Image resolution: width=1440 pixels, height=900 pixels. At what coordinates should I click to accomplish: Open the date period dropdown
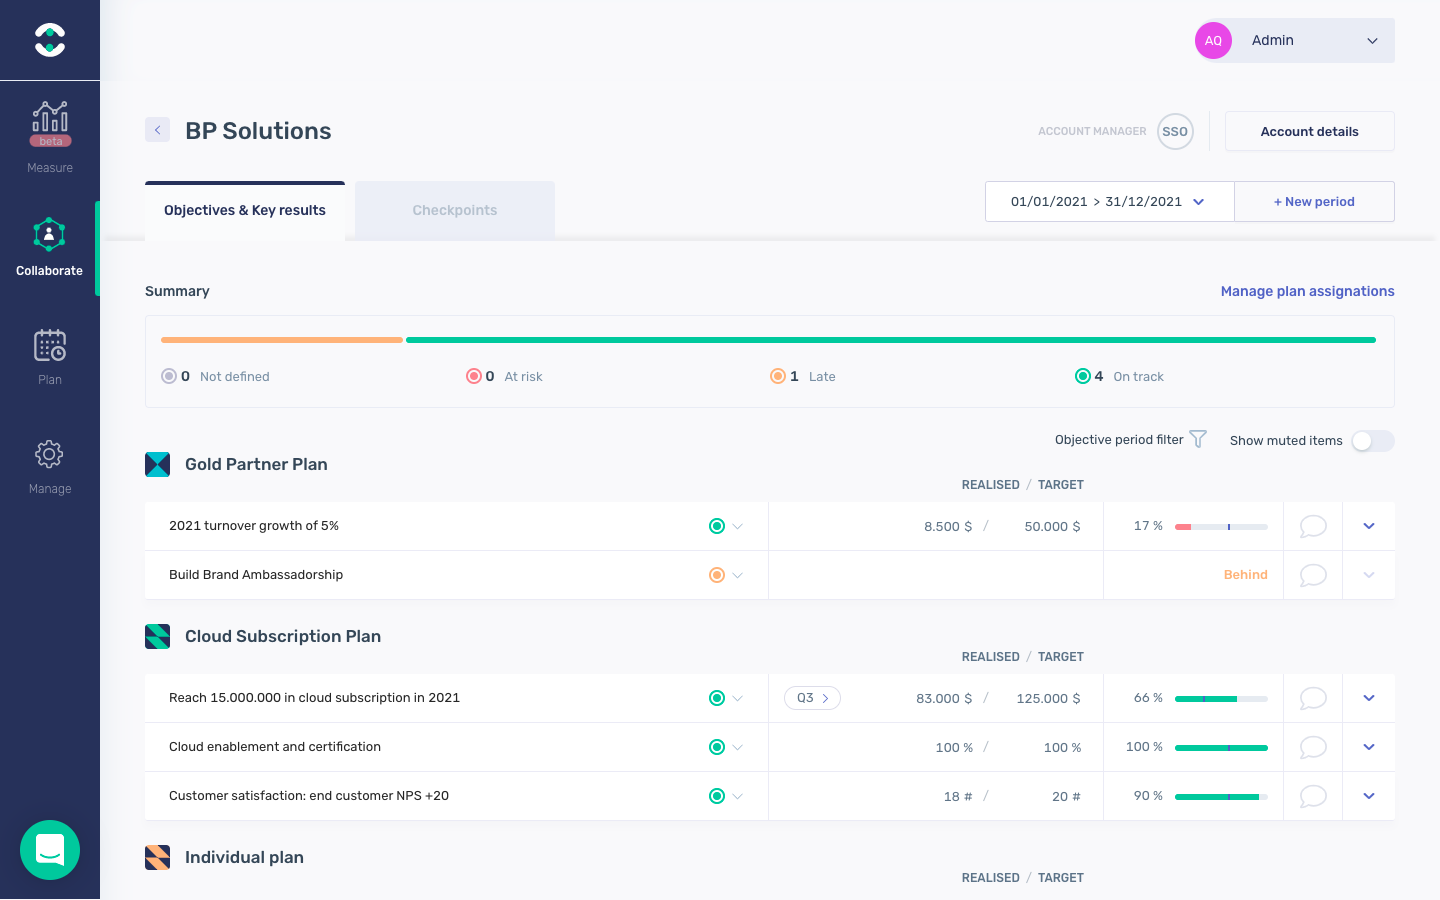click(1109, 202)
